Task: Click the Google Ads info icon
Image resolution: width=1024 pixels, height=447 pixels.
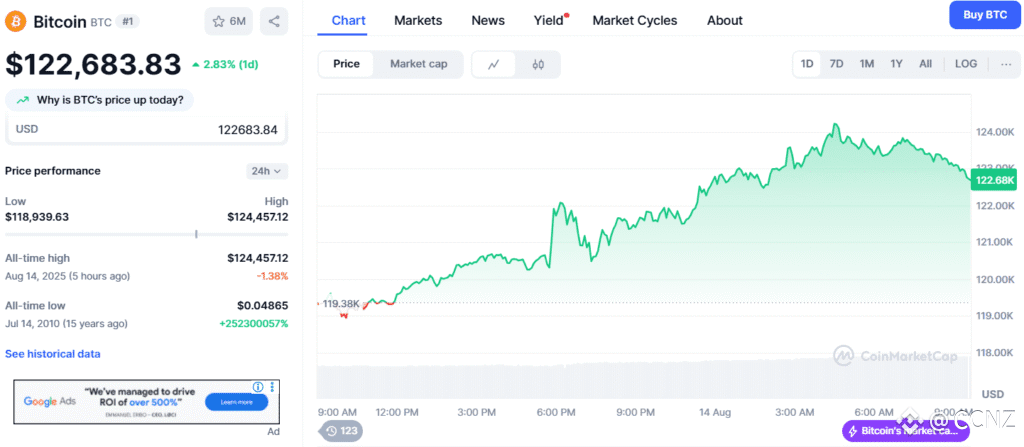Action: click(x=258, y=387)
